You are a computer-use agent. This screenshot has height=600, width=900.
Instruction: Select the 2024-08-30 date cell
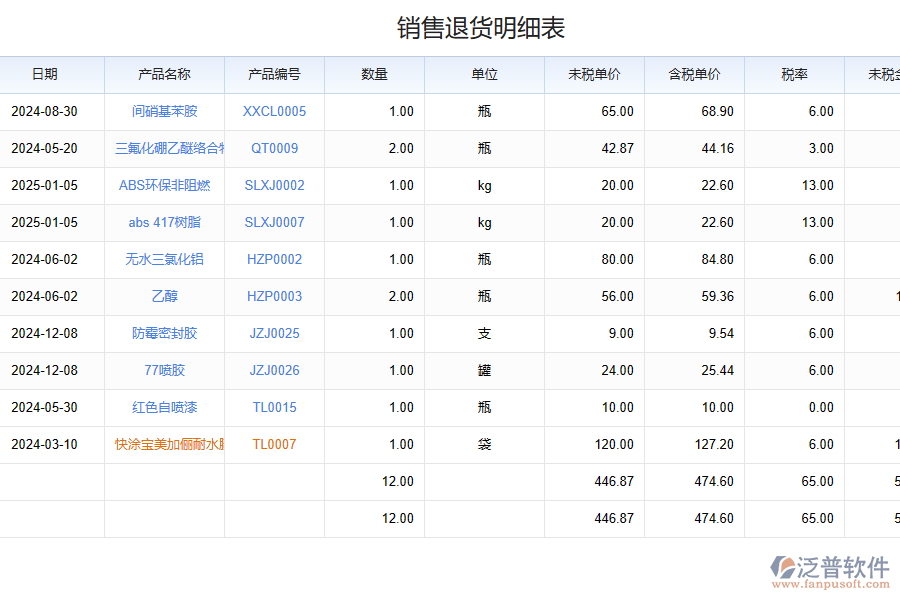coord(53,111)
